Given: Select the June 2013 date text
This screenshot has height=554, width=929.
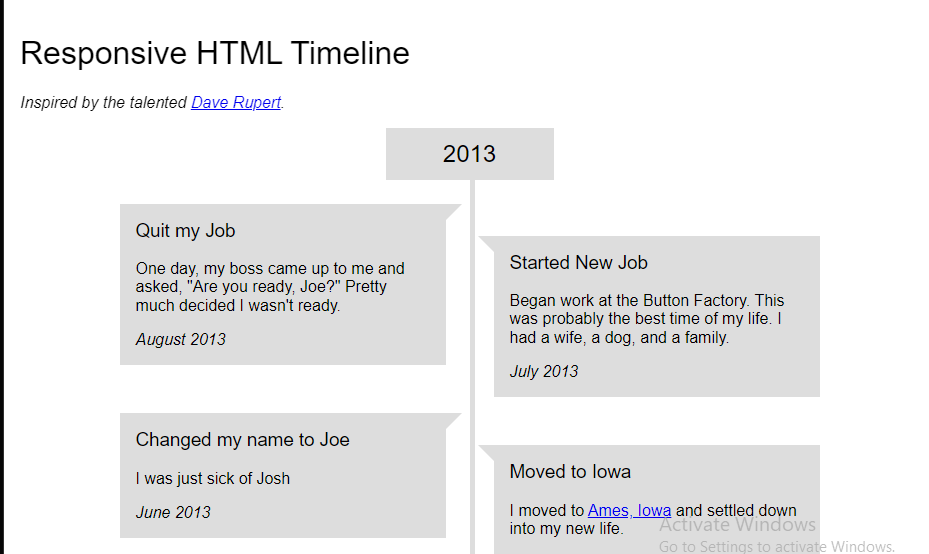Looking at the screenshot, I should pyautogui.click(x=173, y=513).
